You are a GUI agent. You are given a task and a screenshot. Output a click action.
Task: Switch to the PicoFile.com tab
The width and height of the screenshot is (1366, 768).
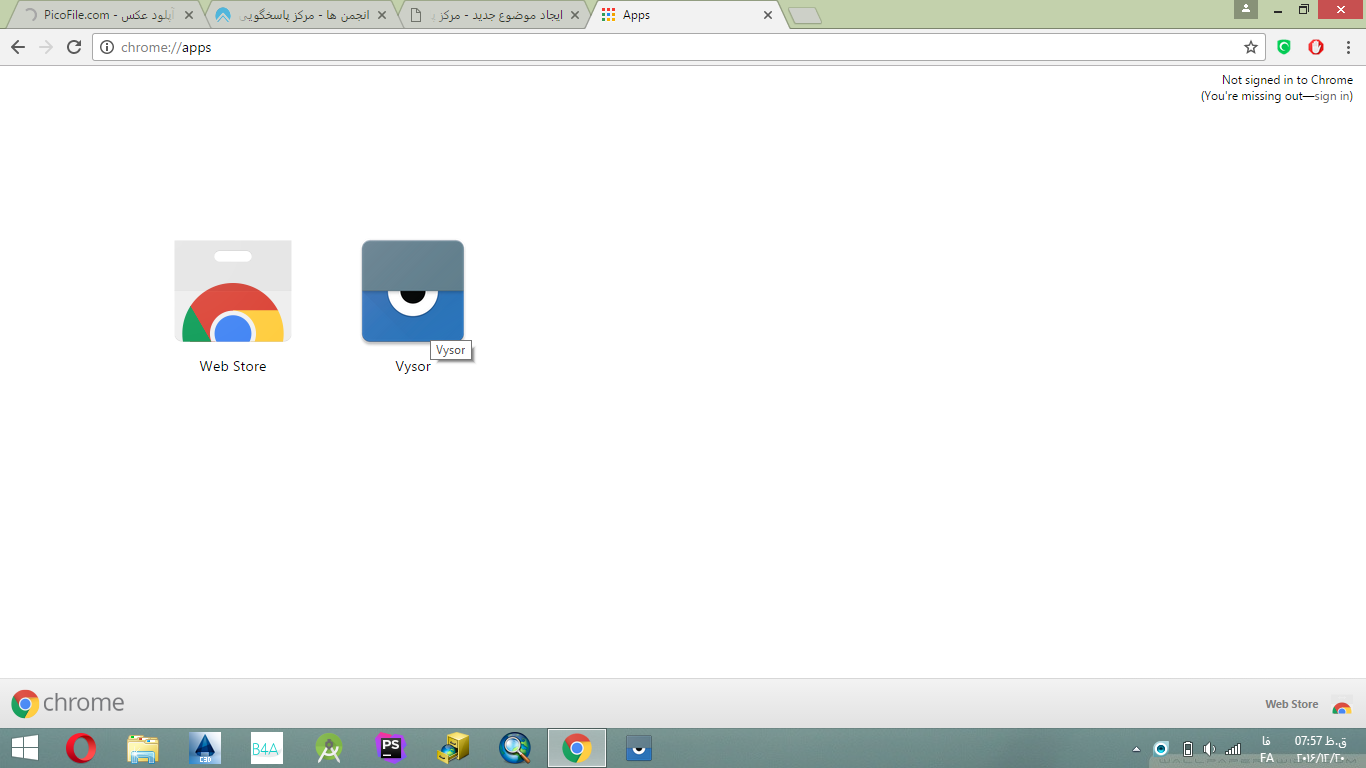pyautogui.click(x=105, y=15)
